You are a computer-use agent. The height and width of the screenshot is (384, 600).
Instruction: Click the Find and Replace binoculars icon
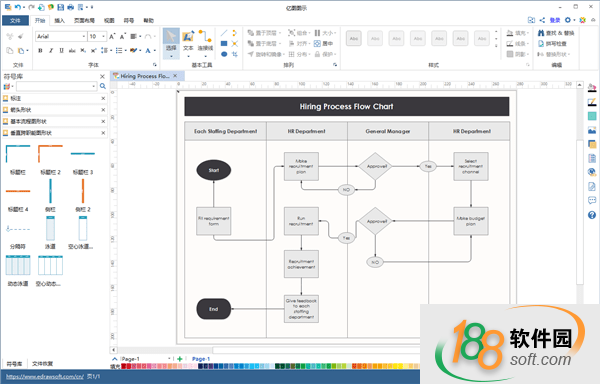541,33
